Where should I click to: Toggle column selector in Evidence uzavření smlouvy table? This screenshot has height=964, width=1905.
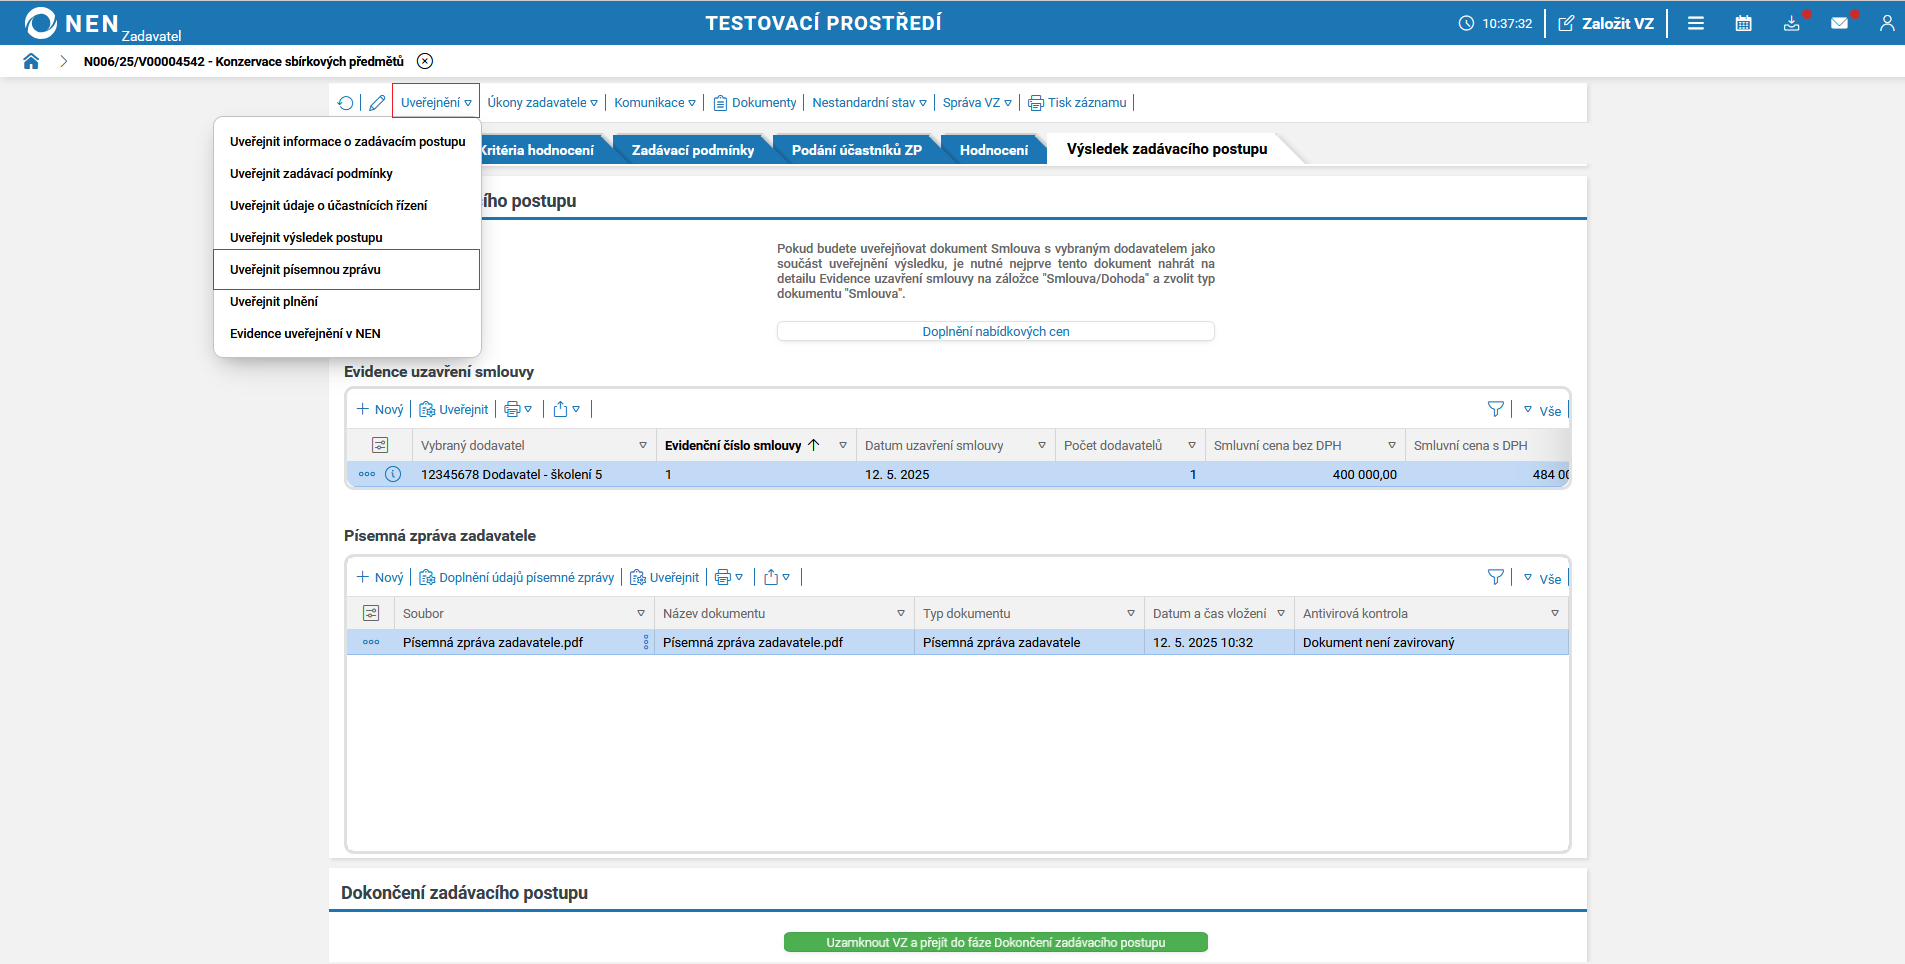coord(380,445)
